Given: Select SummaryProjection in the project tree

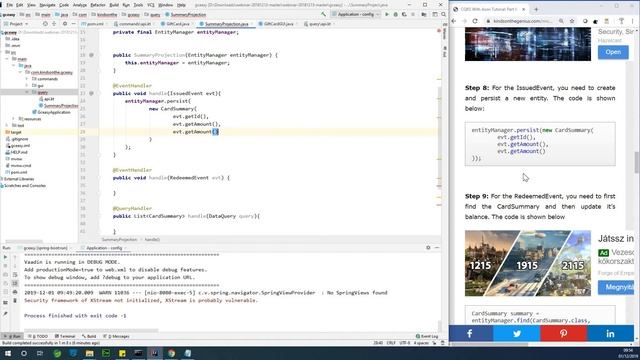Looking at the screenshot, I should (x=58, y=106).
